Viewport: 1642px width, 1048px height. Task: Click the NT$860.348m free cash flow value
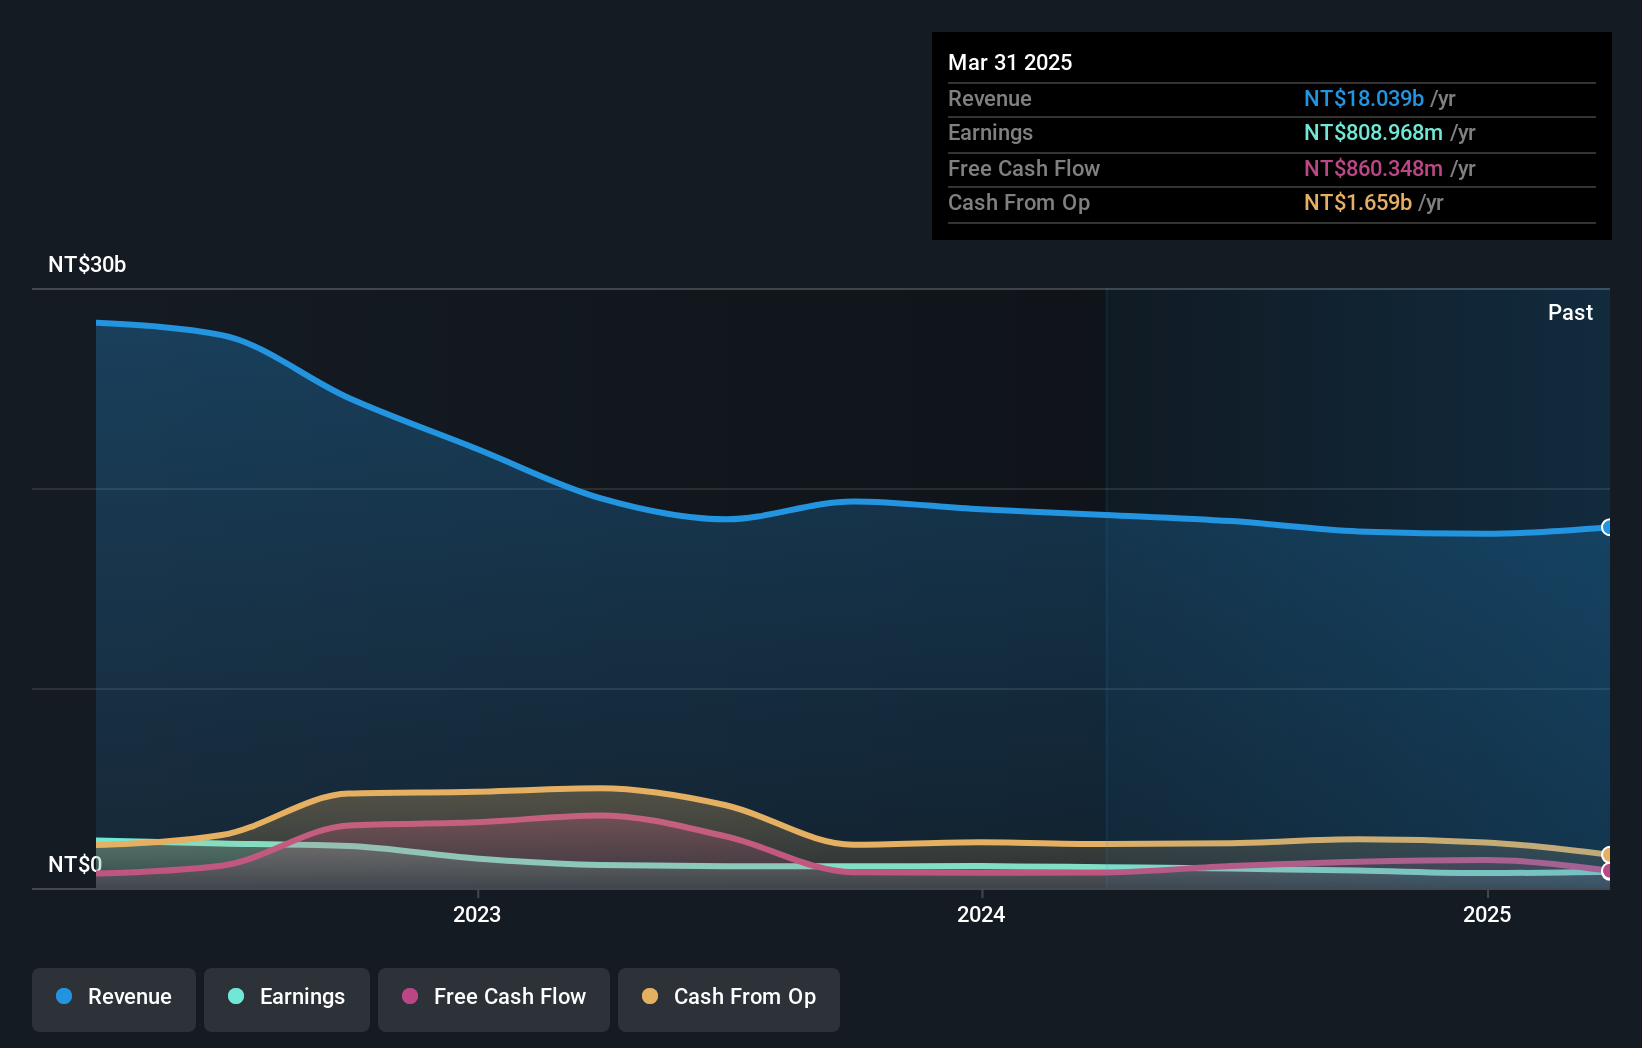pyautogui.click(x=1373, y=168)
